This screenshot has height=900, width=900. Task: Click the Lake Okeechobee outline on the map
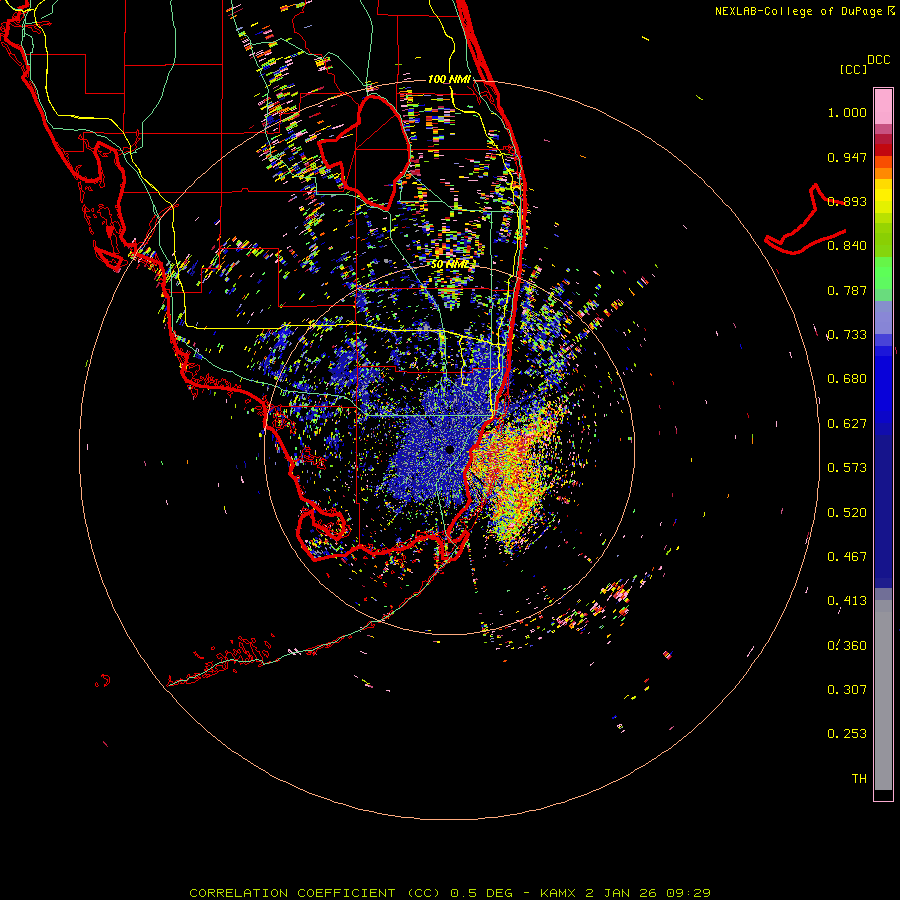(x=364, y=153)
